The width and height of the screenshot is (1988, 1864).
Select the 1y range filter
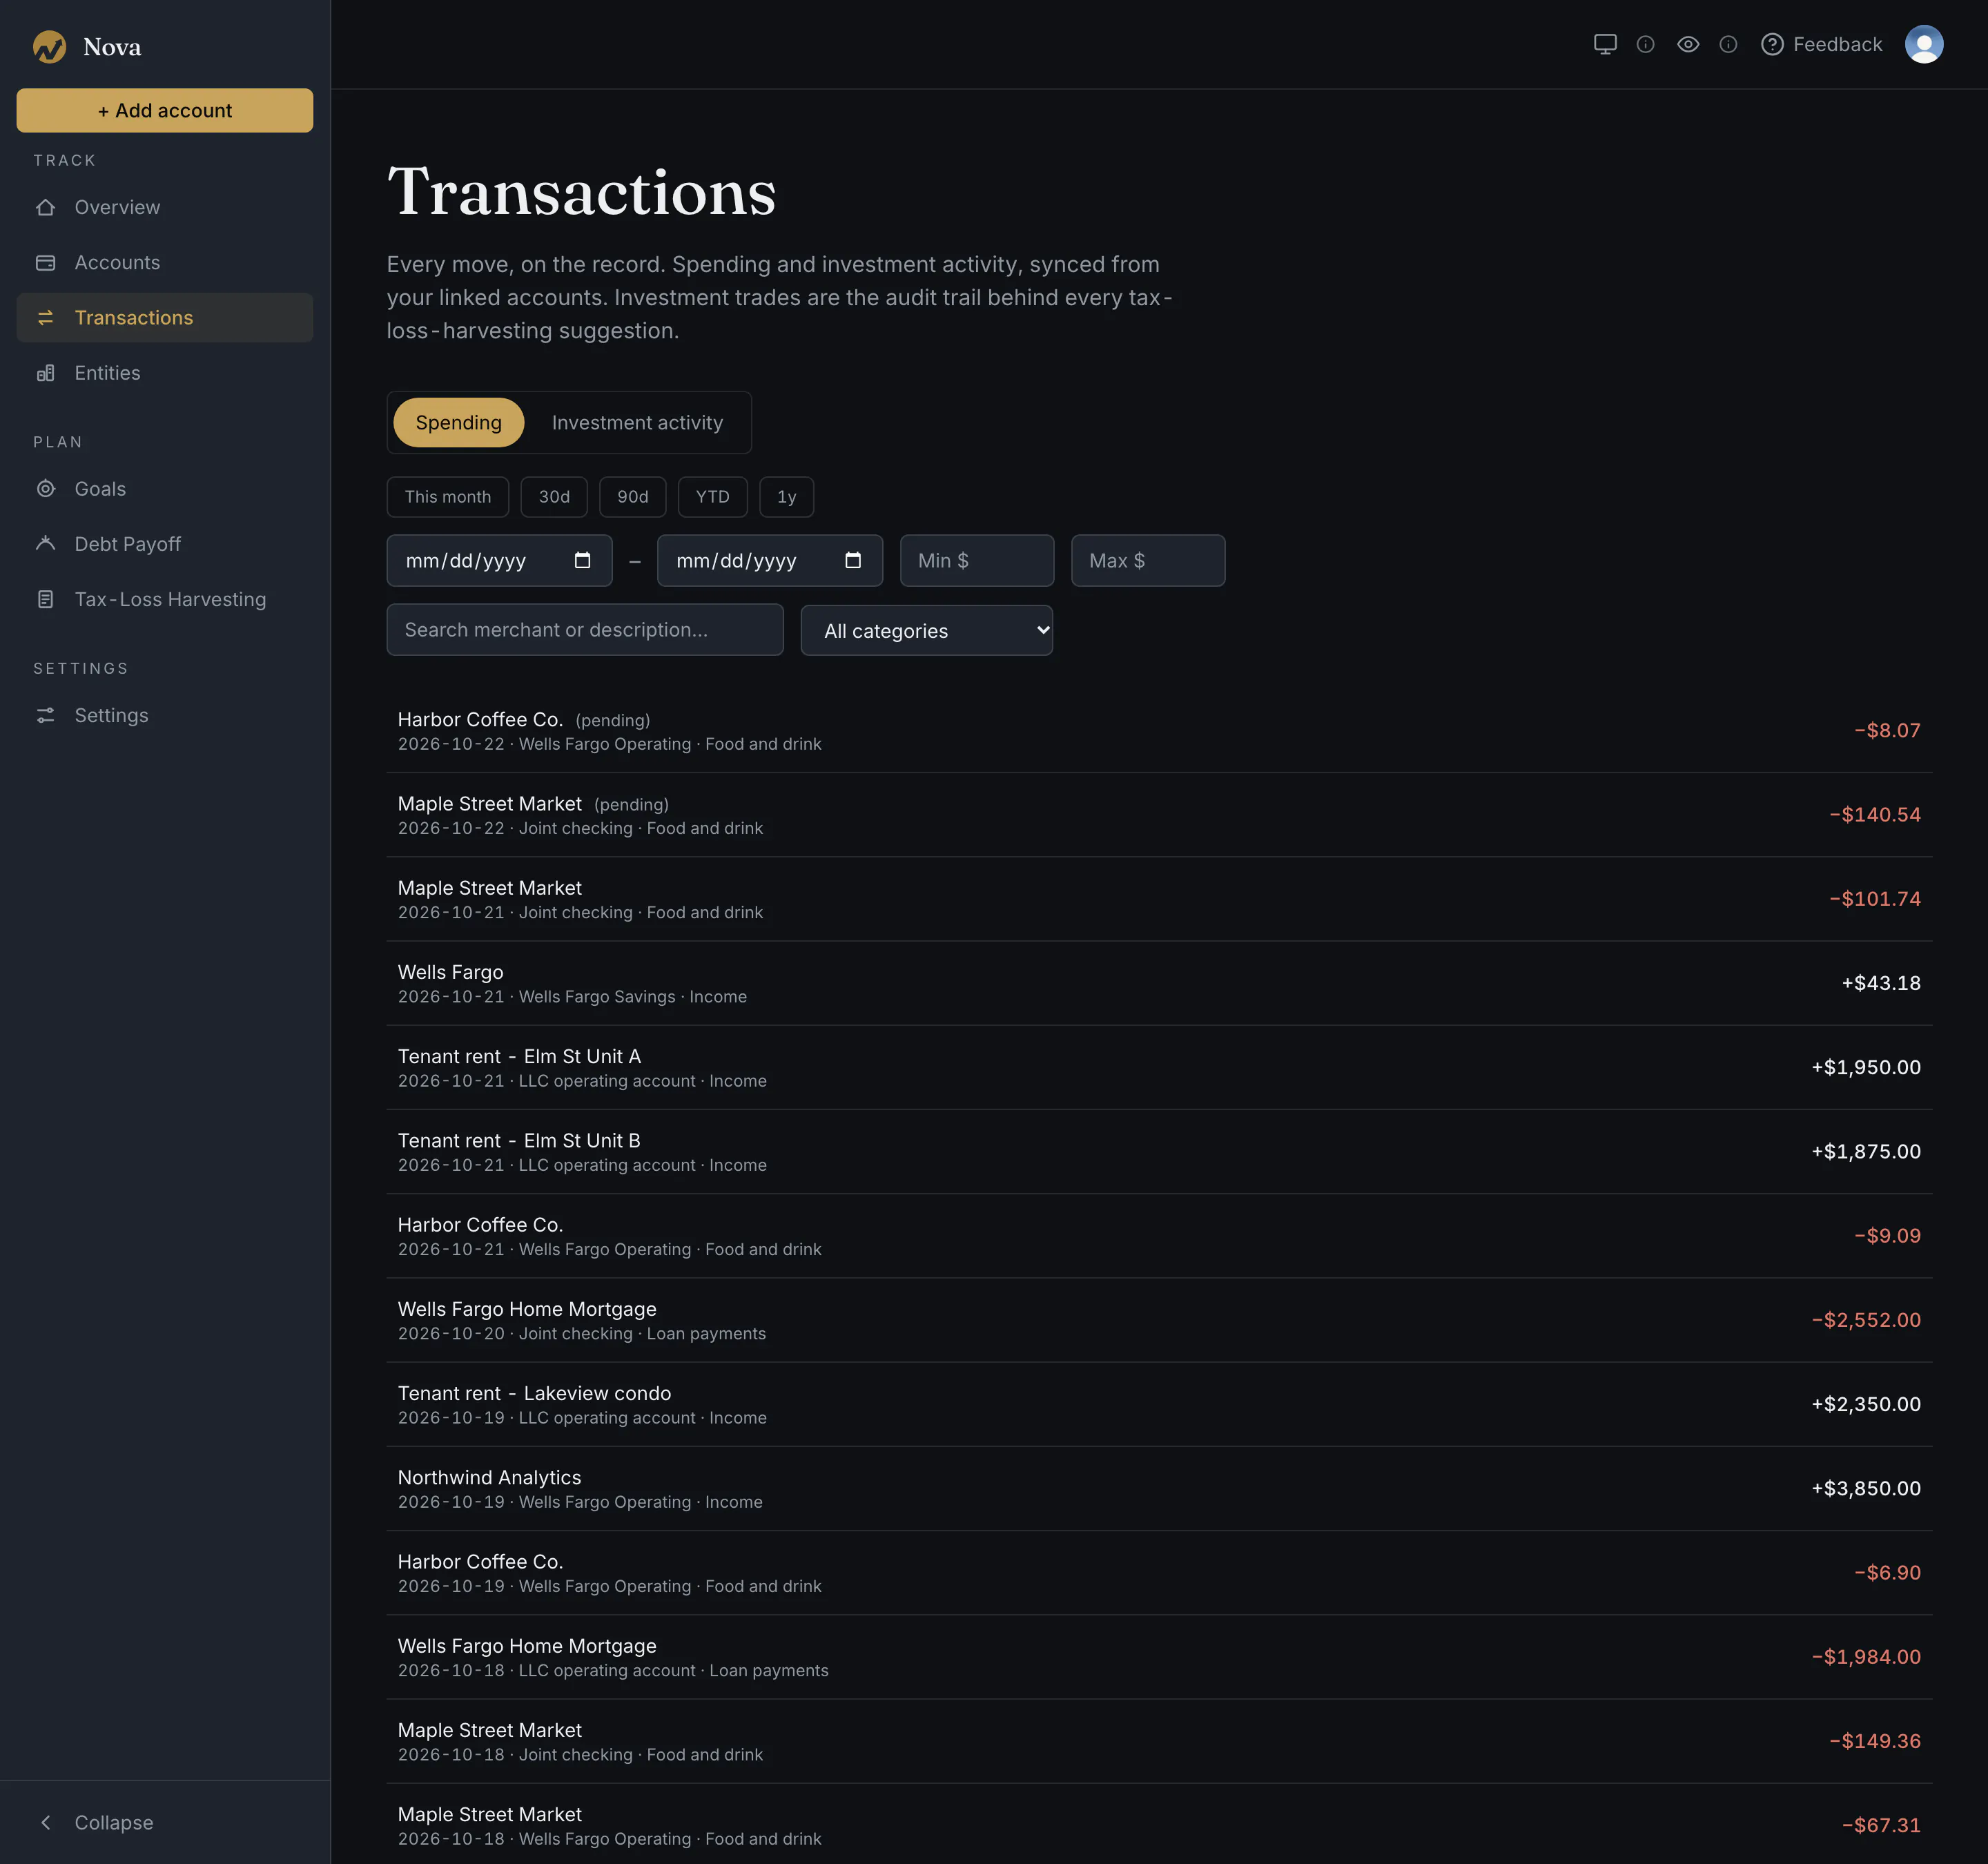[787, 497]
